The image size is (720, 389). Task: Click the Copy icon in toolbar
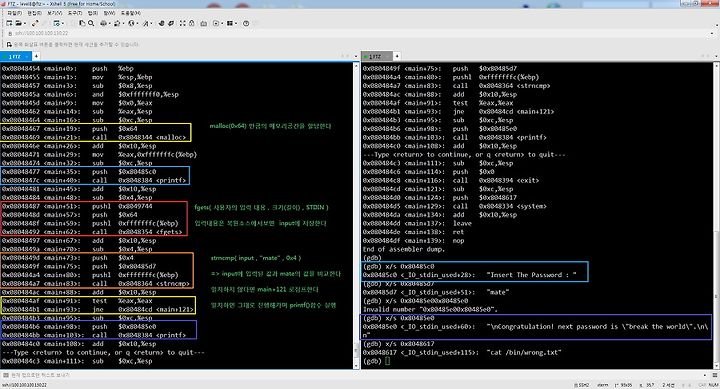(x=82, y=23)
